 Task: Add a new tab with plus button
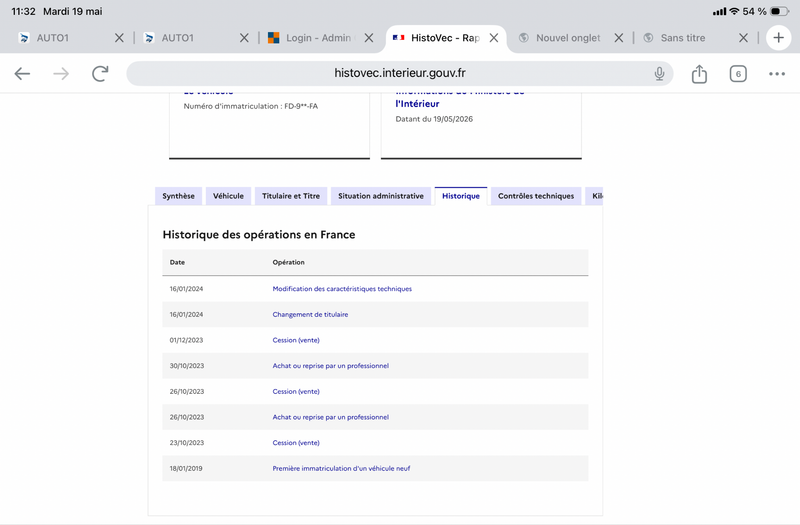pos(778,38)
